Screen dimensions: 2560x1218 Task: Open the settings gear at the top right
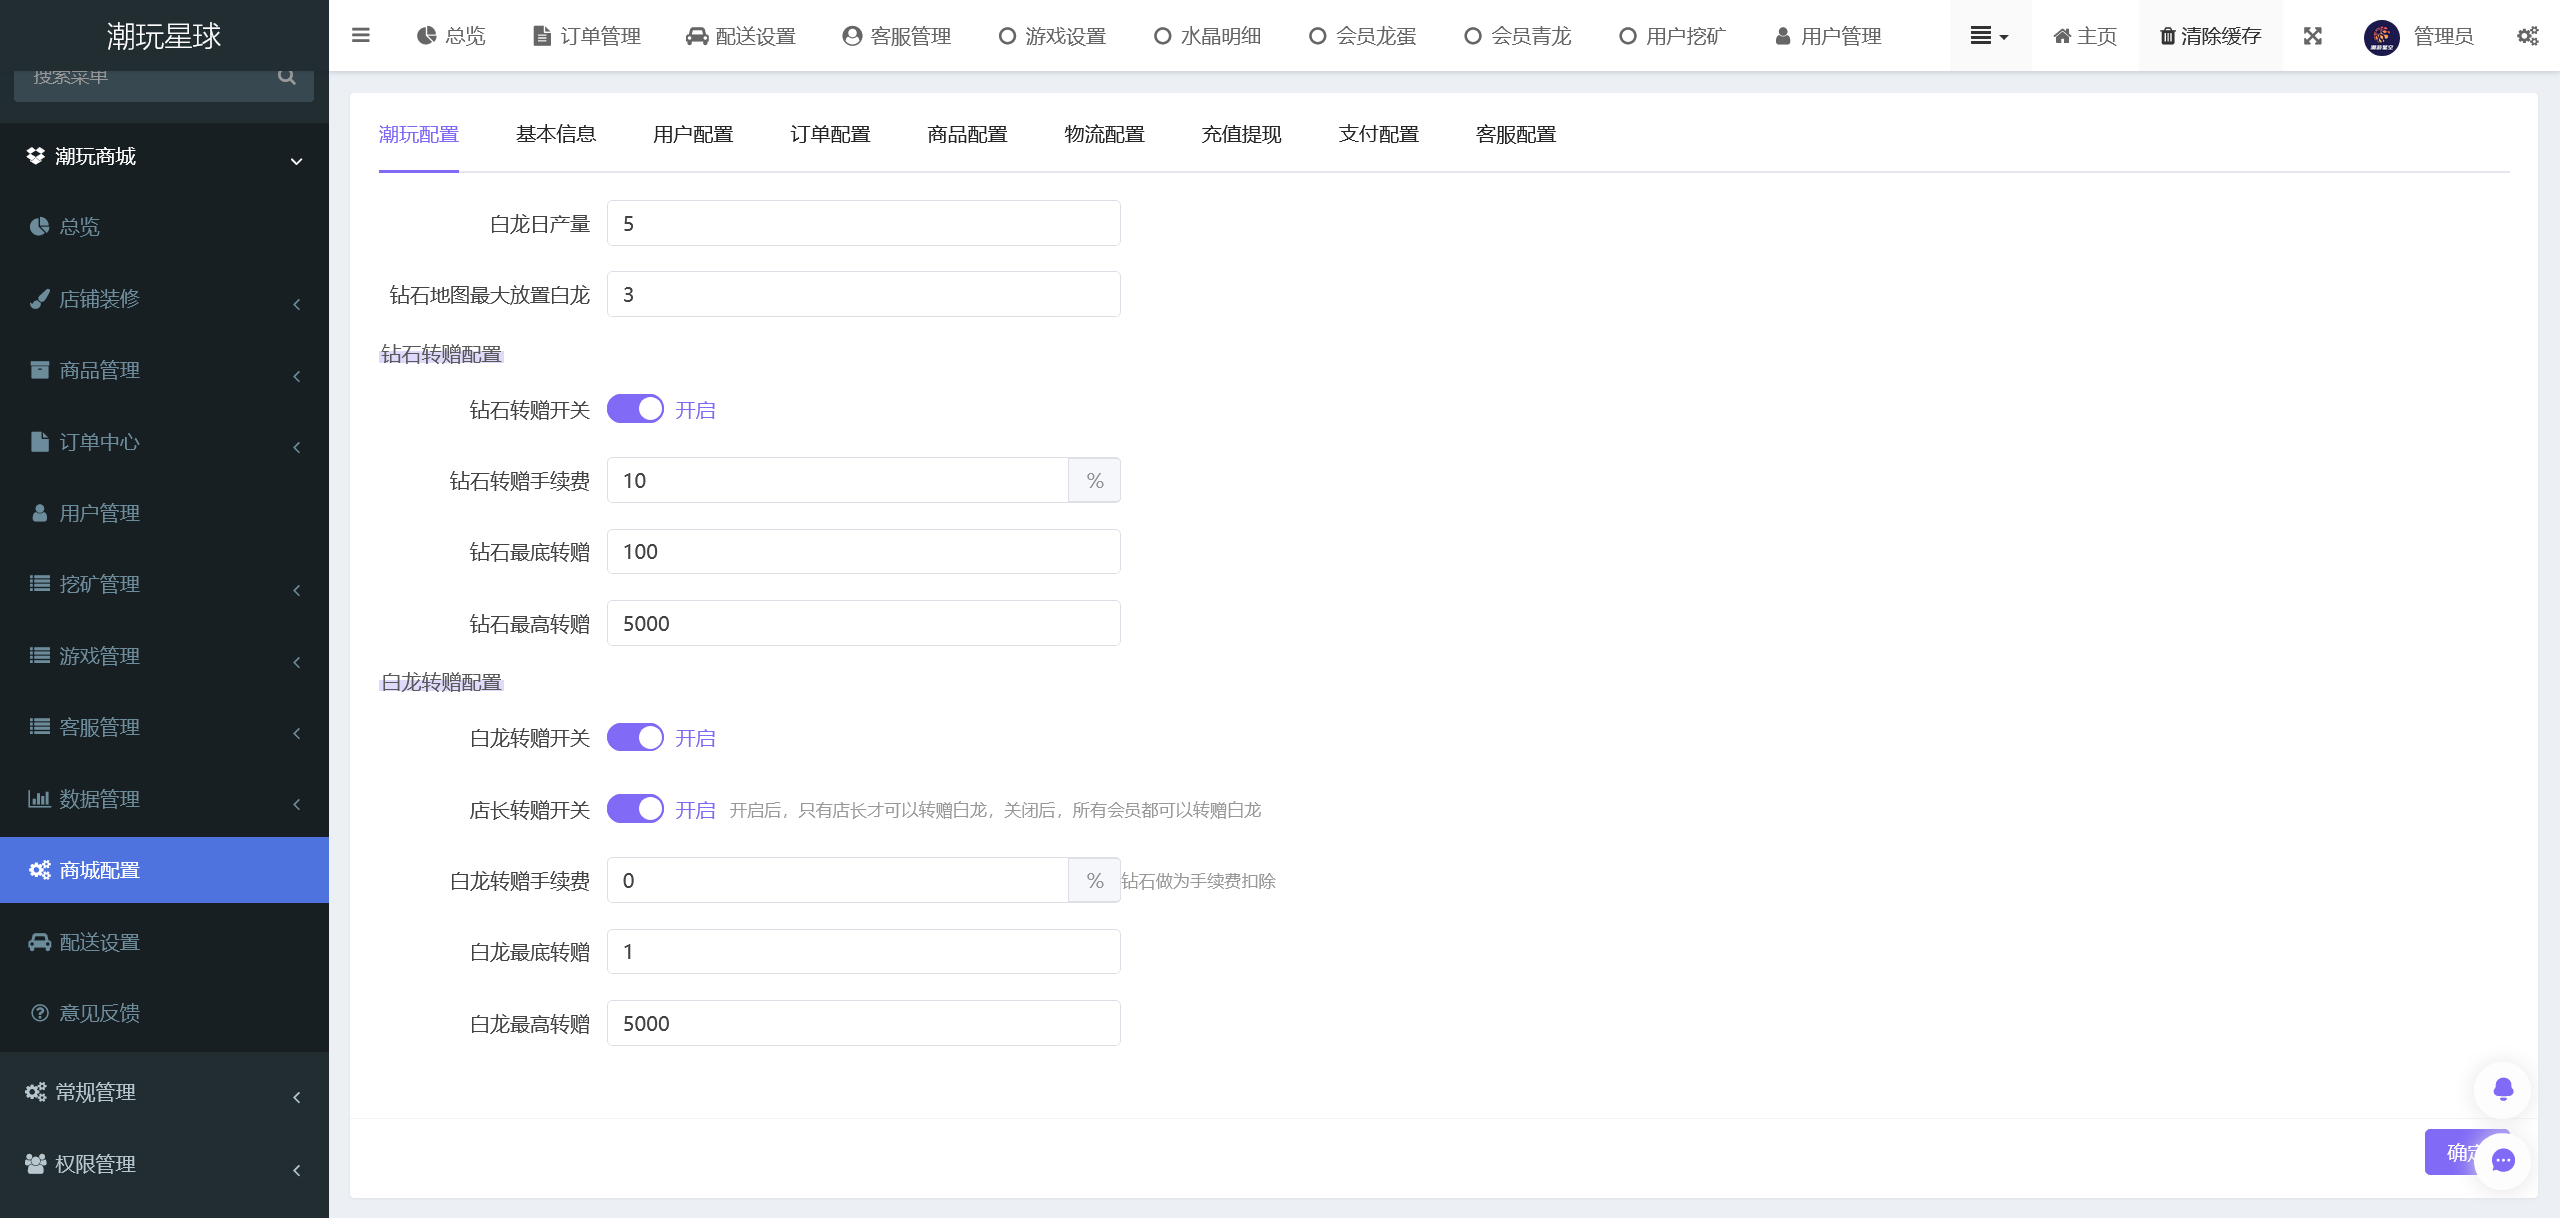point(2528,36)
